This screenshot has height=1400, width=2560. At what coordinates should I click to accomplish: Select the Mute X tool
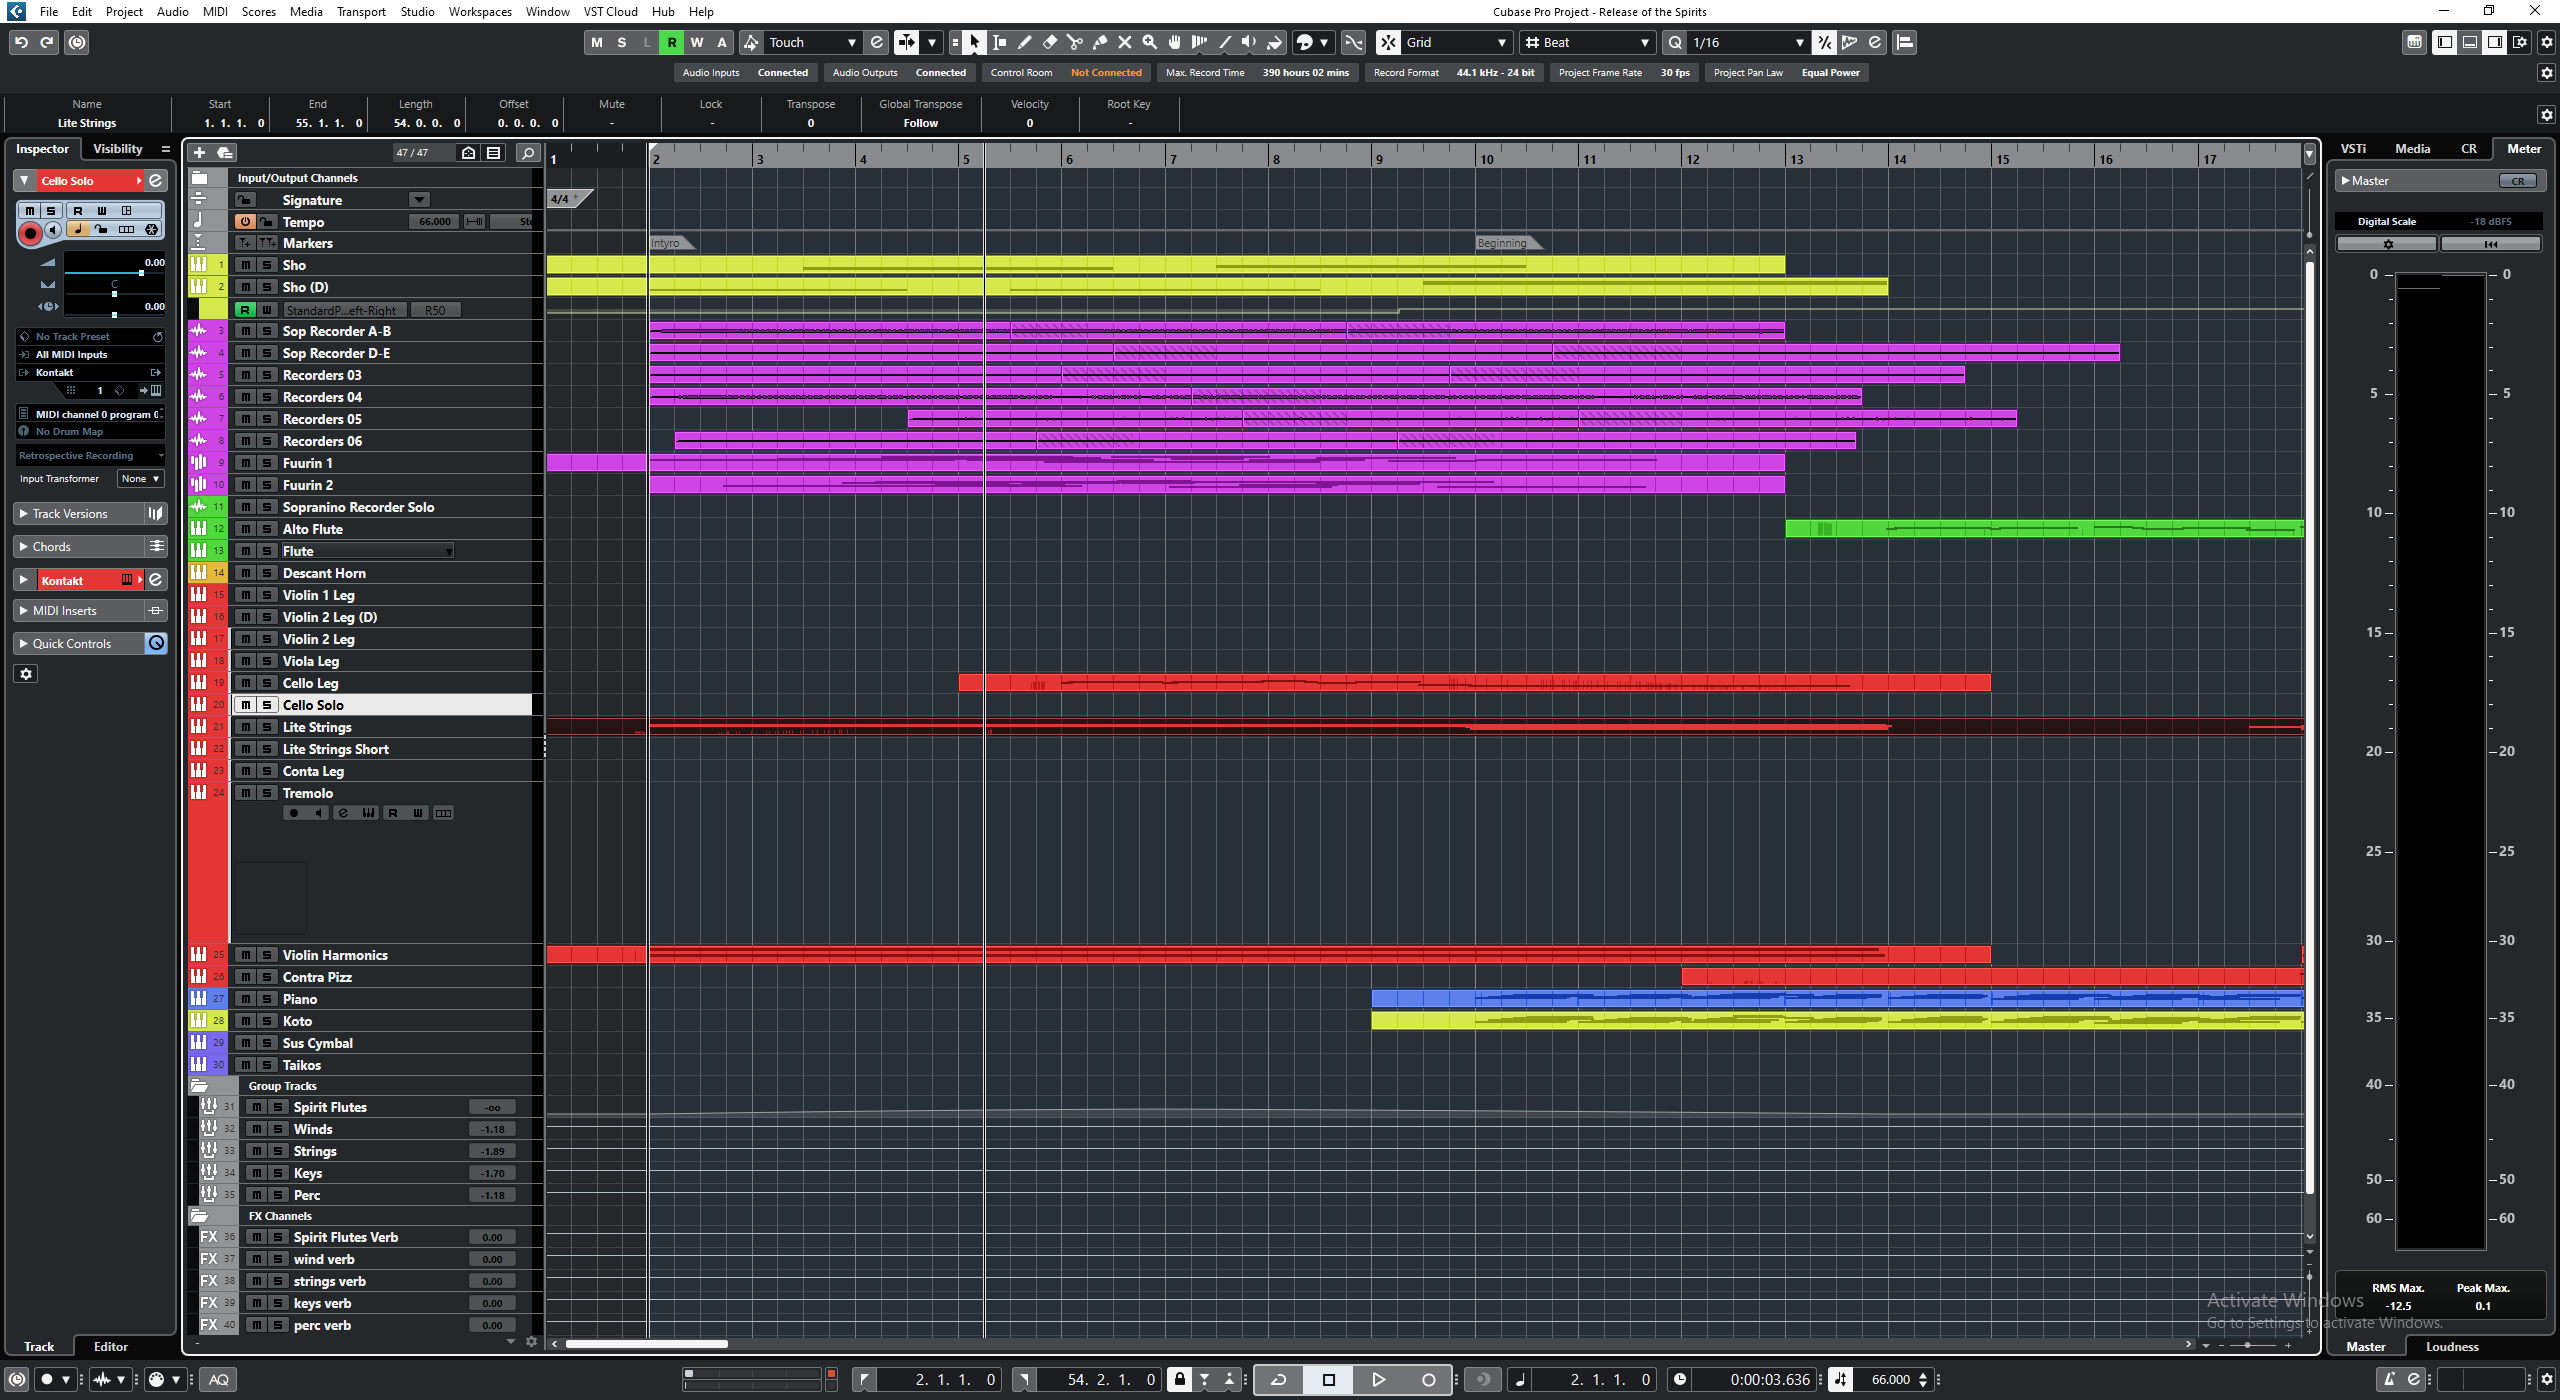tap(1124, 42)
